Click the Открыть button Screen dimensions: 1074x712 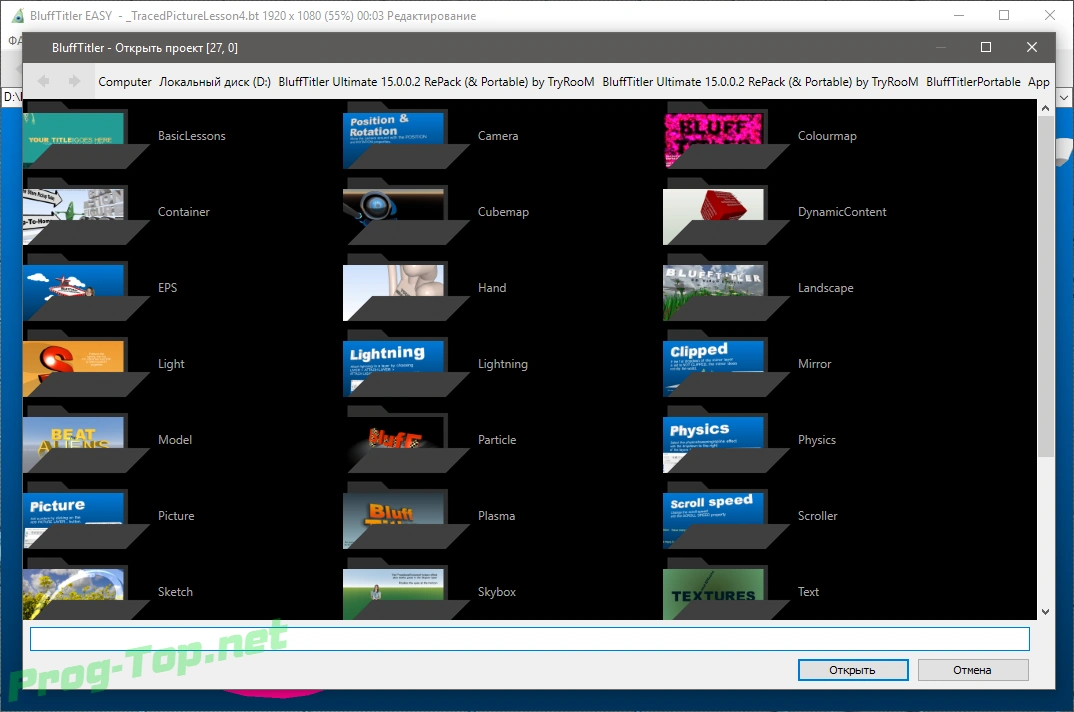[853, 670]
